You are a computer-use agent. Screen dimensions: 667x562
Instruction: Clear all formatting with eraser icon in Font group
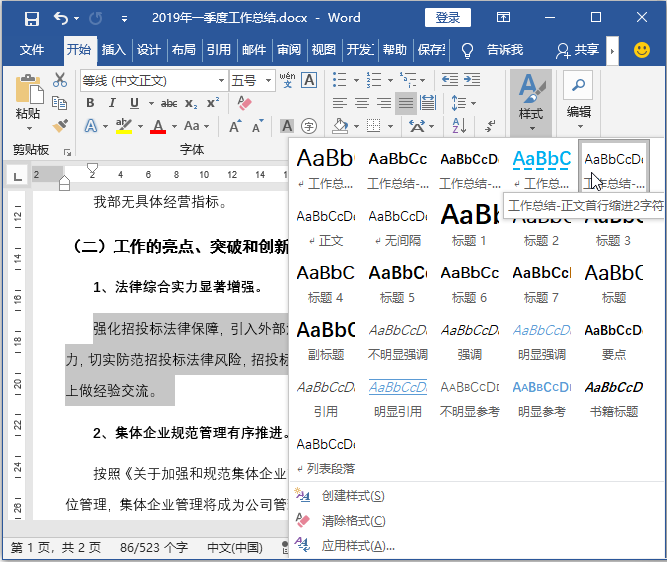[244, 103]
